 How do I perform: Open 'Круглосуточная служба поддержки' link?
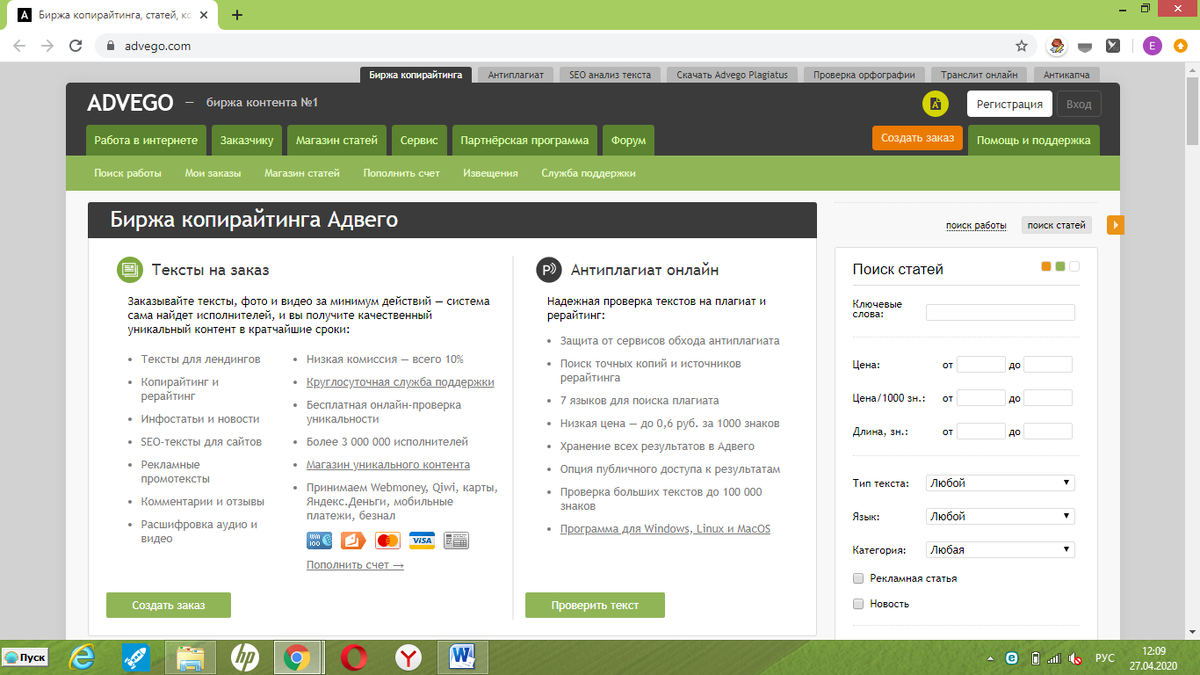click(400, 382)
